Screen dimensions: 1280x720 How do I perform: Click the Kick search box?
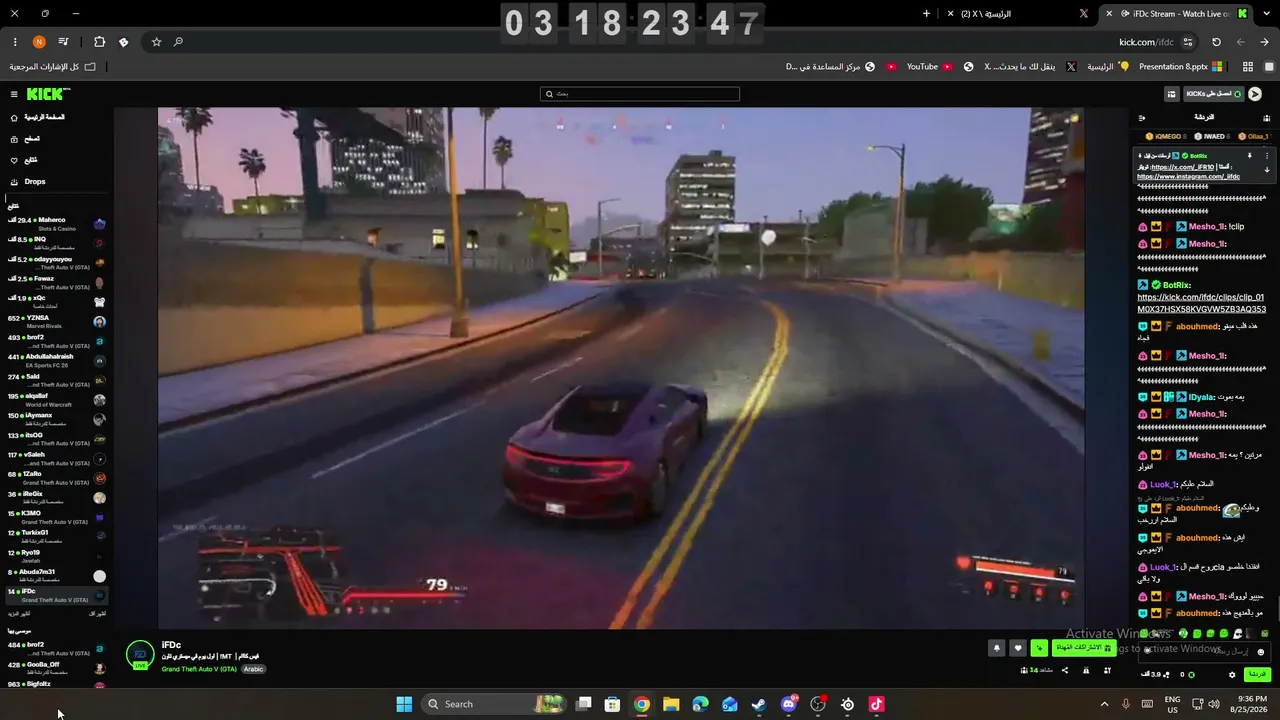(x=640, y=94)
